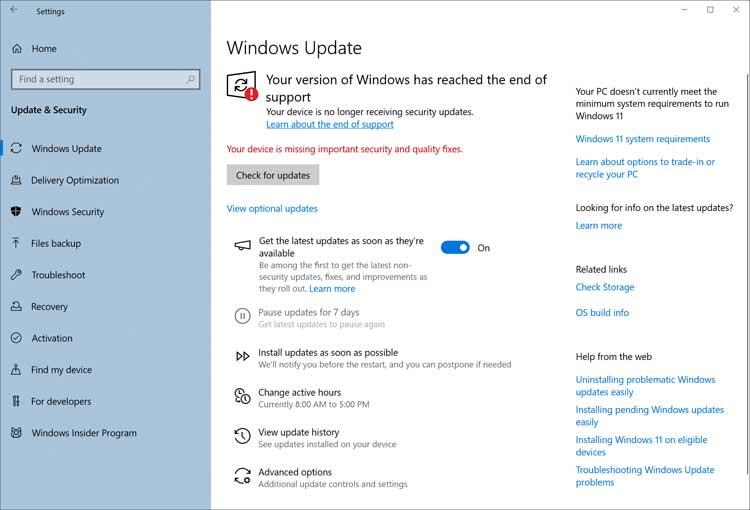The width and height of the screenshot is (750, 510).
Task: Click Learn more under latest updates info
Action: [x=598, y=225]
